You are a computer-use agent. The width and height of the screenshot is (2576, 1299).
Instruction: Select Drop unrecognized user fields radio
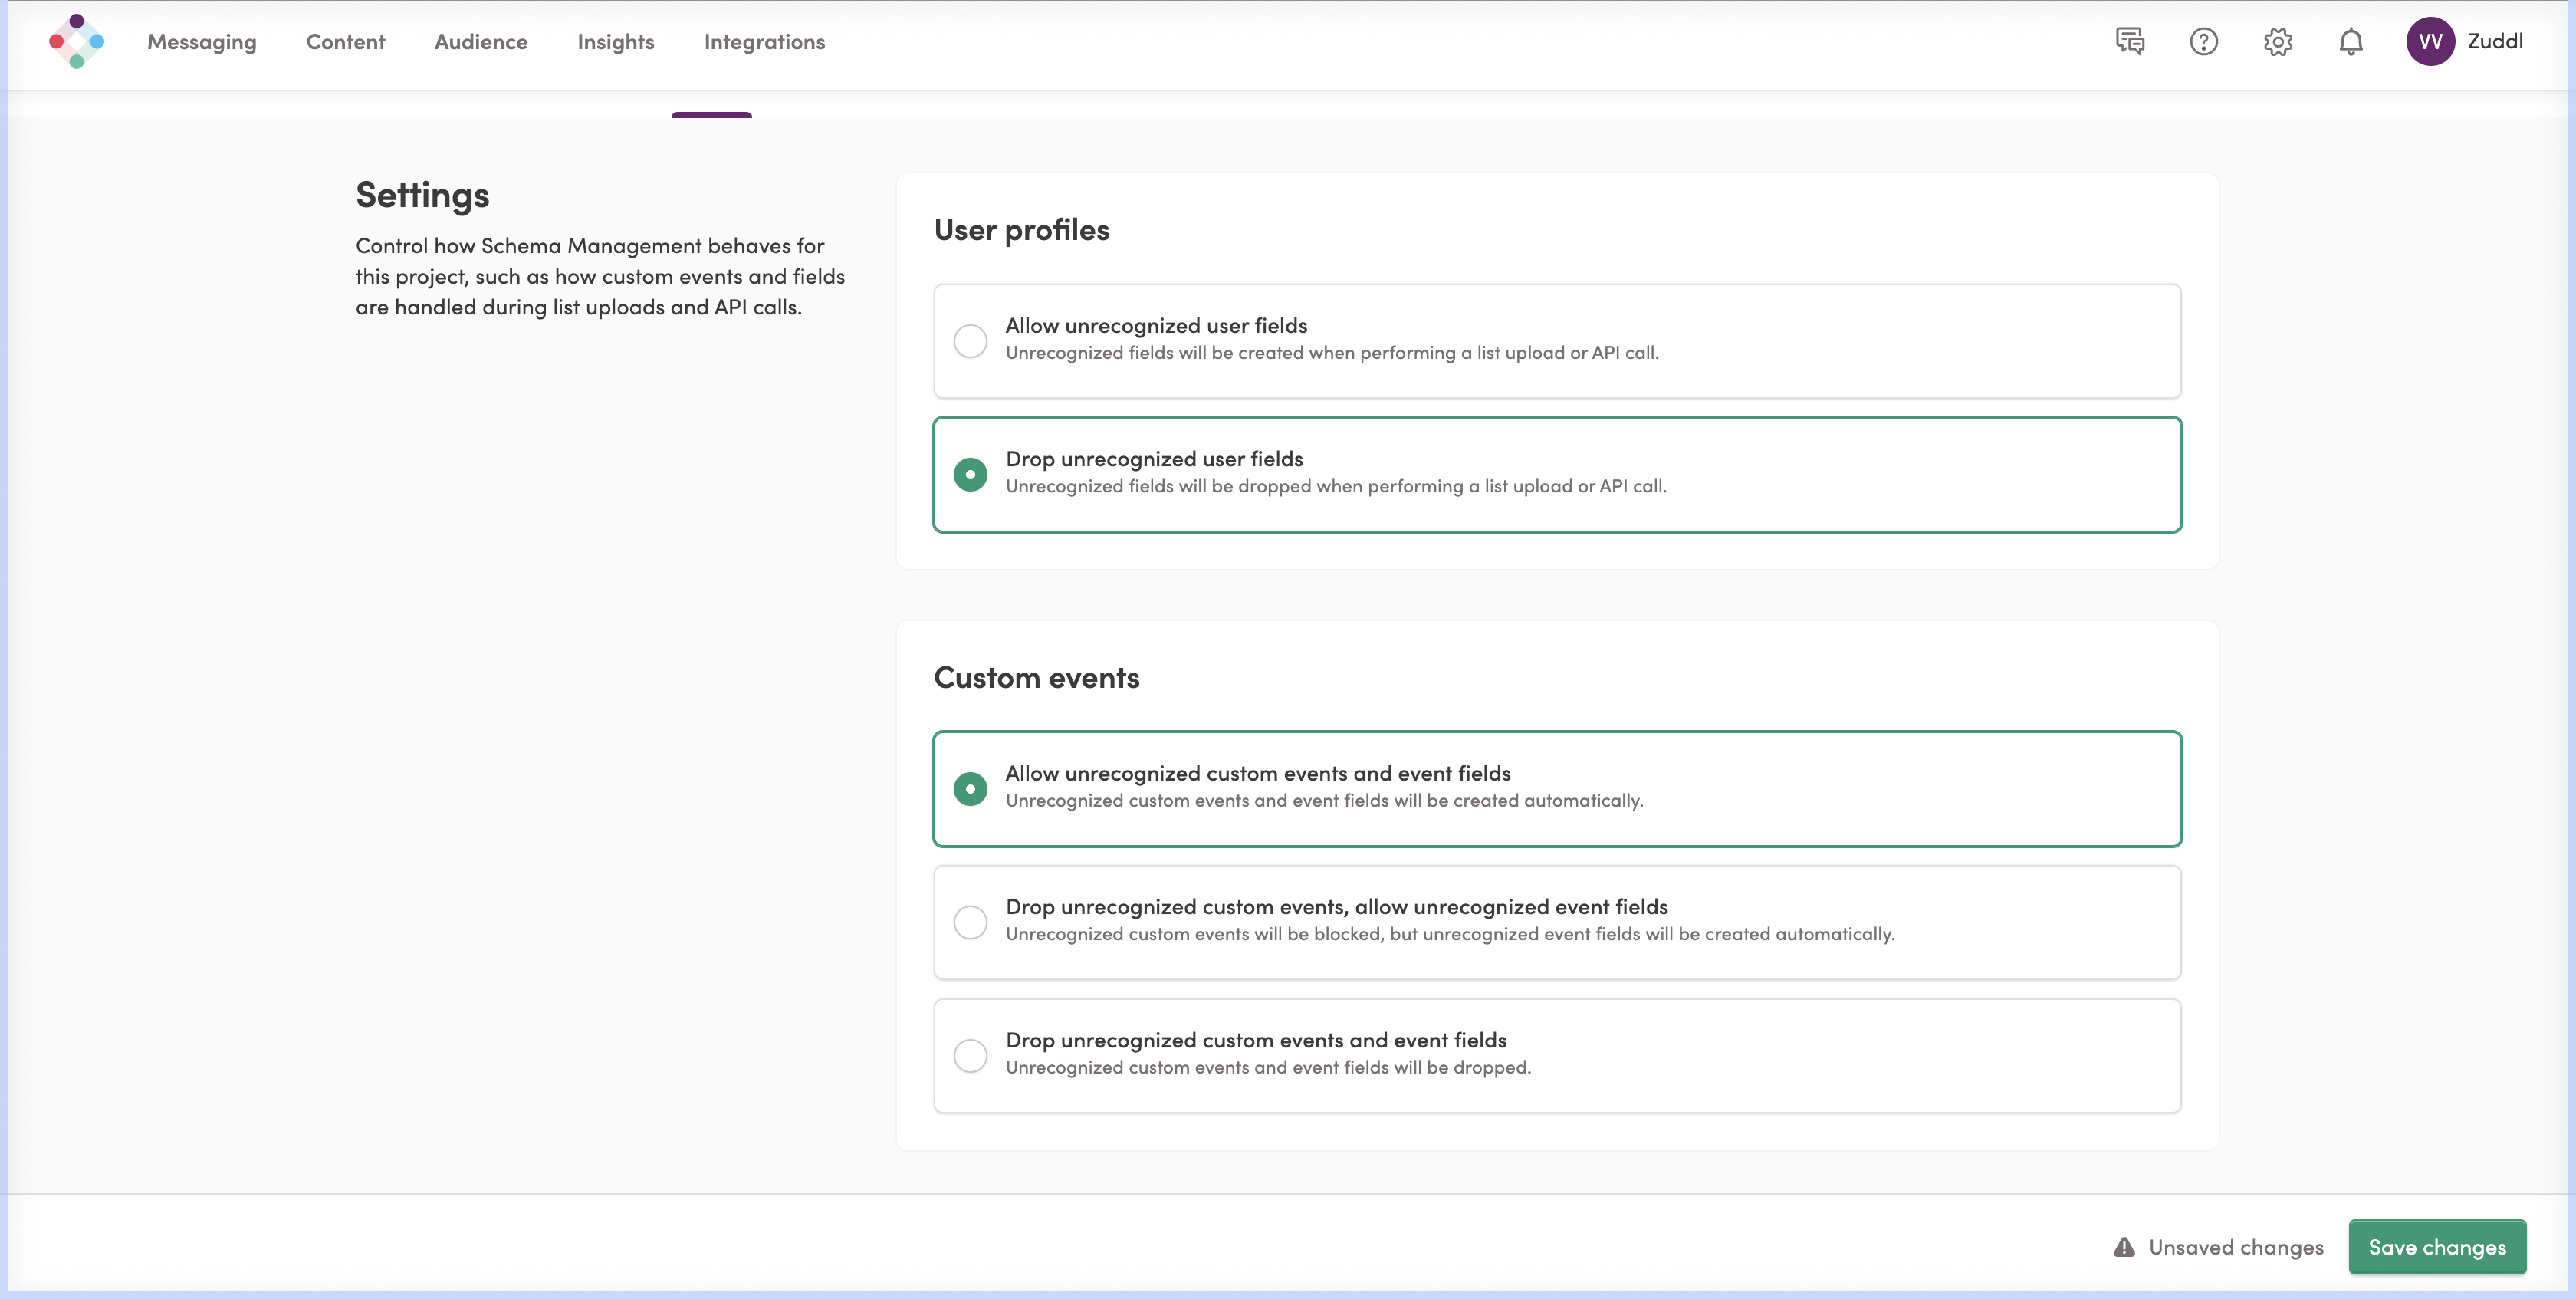click(x=970, y=474)
